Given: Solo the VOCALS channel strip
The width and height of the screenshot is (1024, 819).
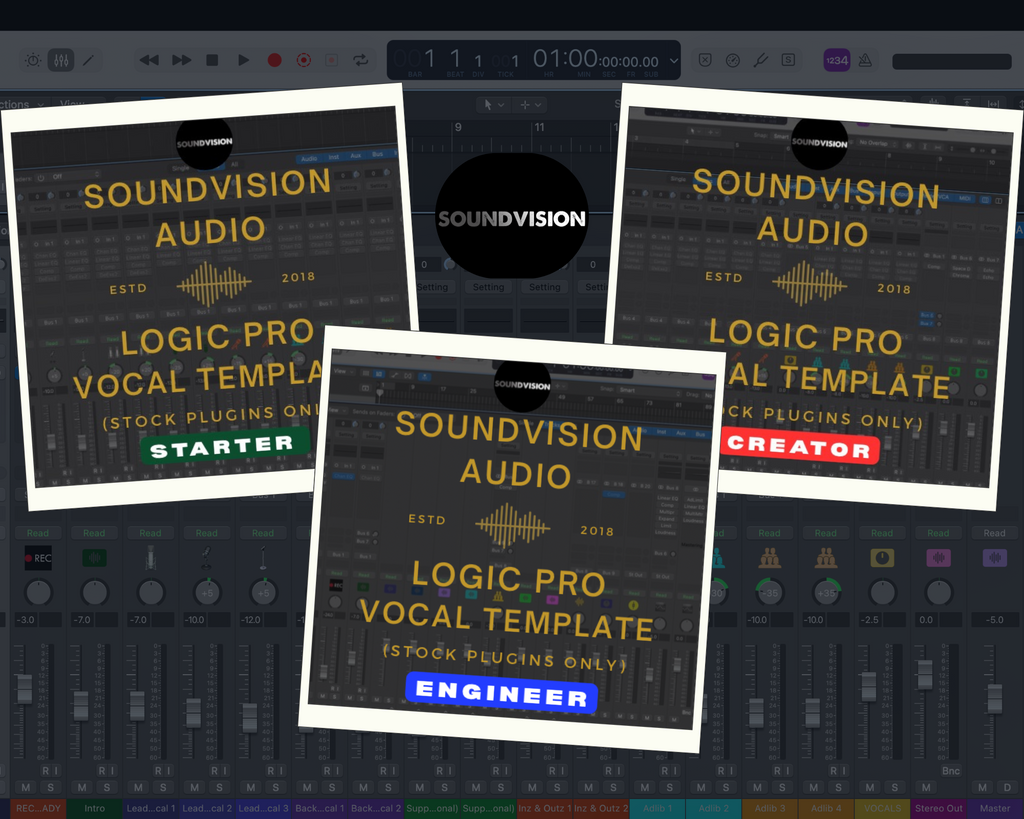Looking at the screenshot, I should pos(894,788).
